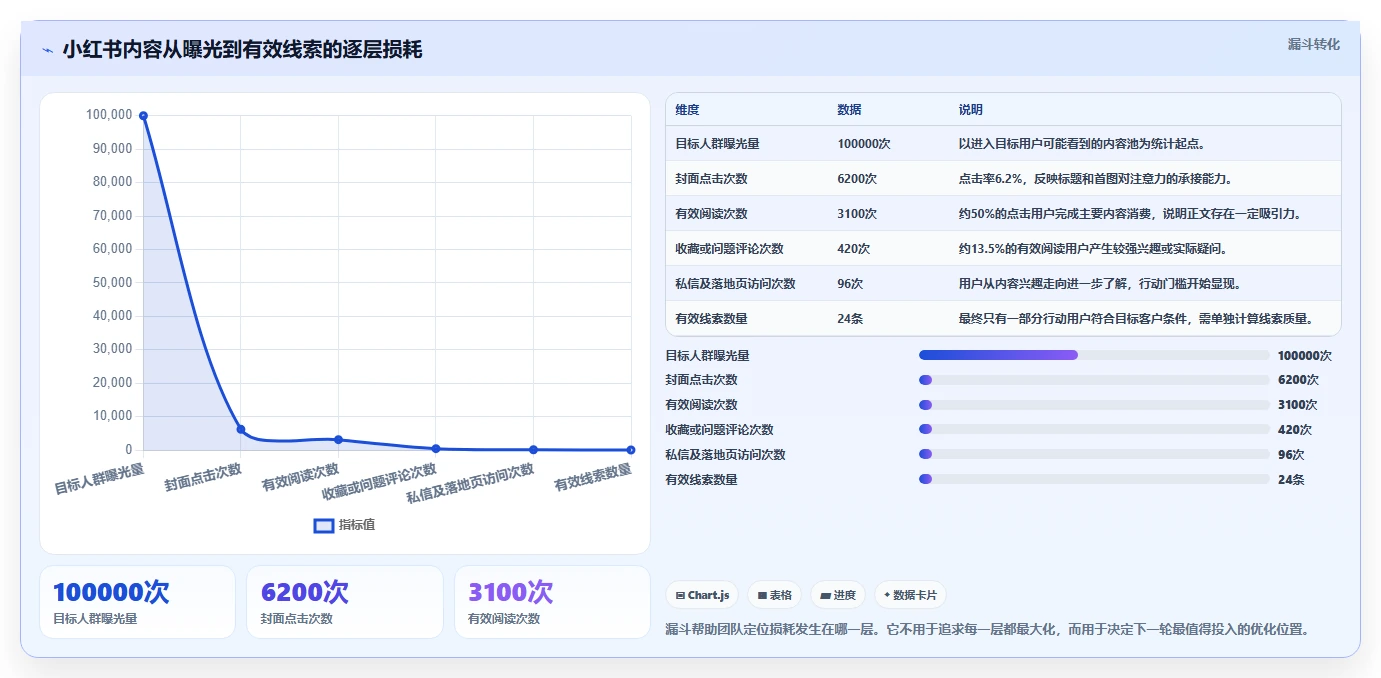Click the description starting 用户从内容兴趣
Viewport: 1381px width, 678px height.
[x=1100, y=284]
